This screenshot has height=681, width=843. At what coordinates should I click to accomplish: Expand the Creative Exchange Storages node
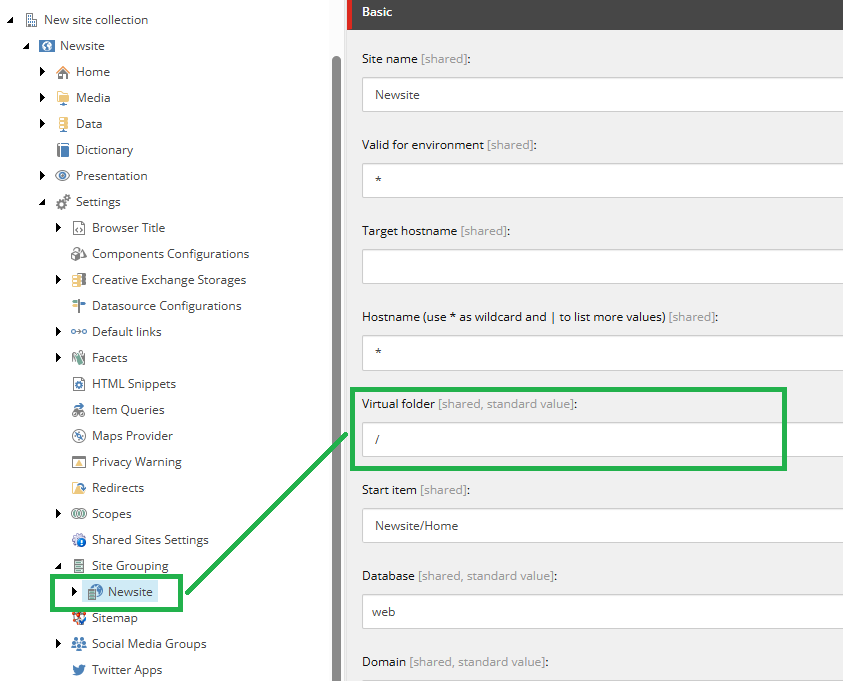point(59,280)
